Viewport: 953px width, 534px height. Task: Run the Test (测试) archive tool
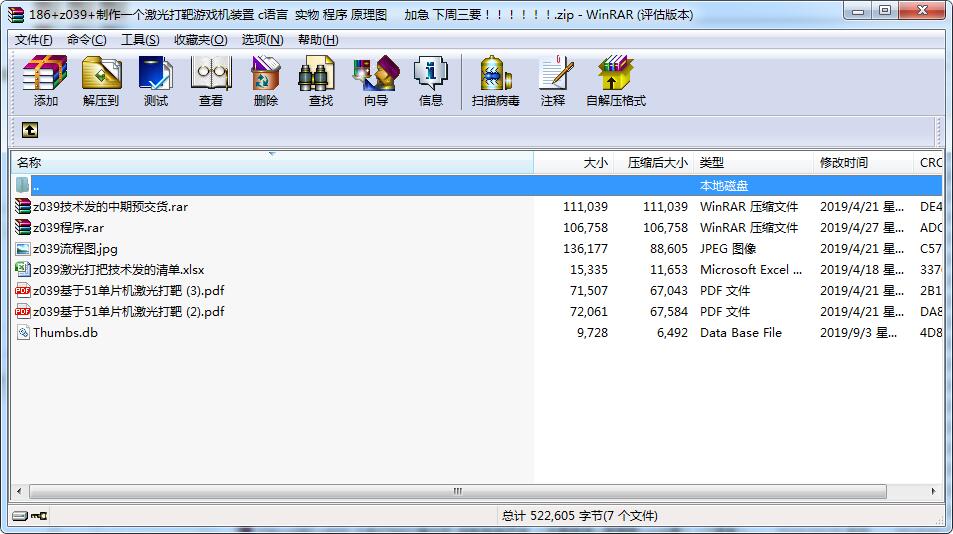pyautogui.click(x=156, y=81)
